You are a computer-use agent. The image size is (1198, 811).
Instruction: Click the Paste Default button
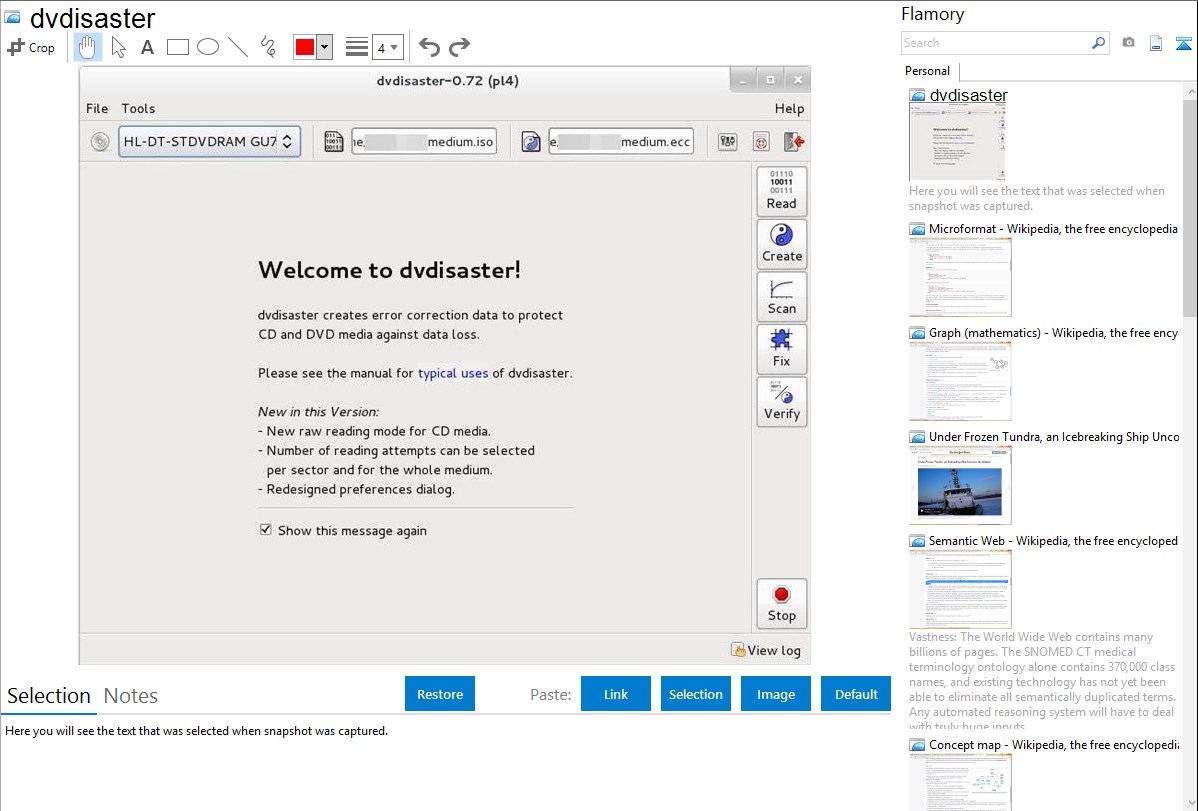pyautogui.click(x=856, y=694)
